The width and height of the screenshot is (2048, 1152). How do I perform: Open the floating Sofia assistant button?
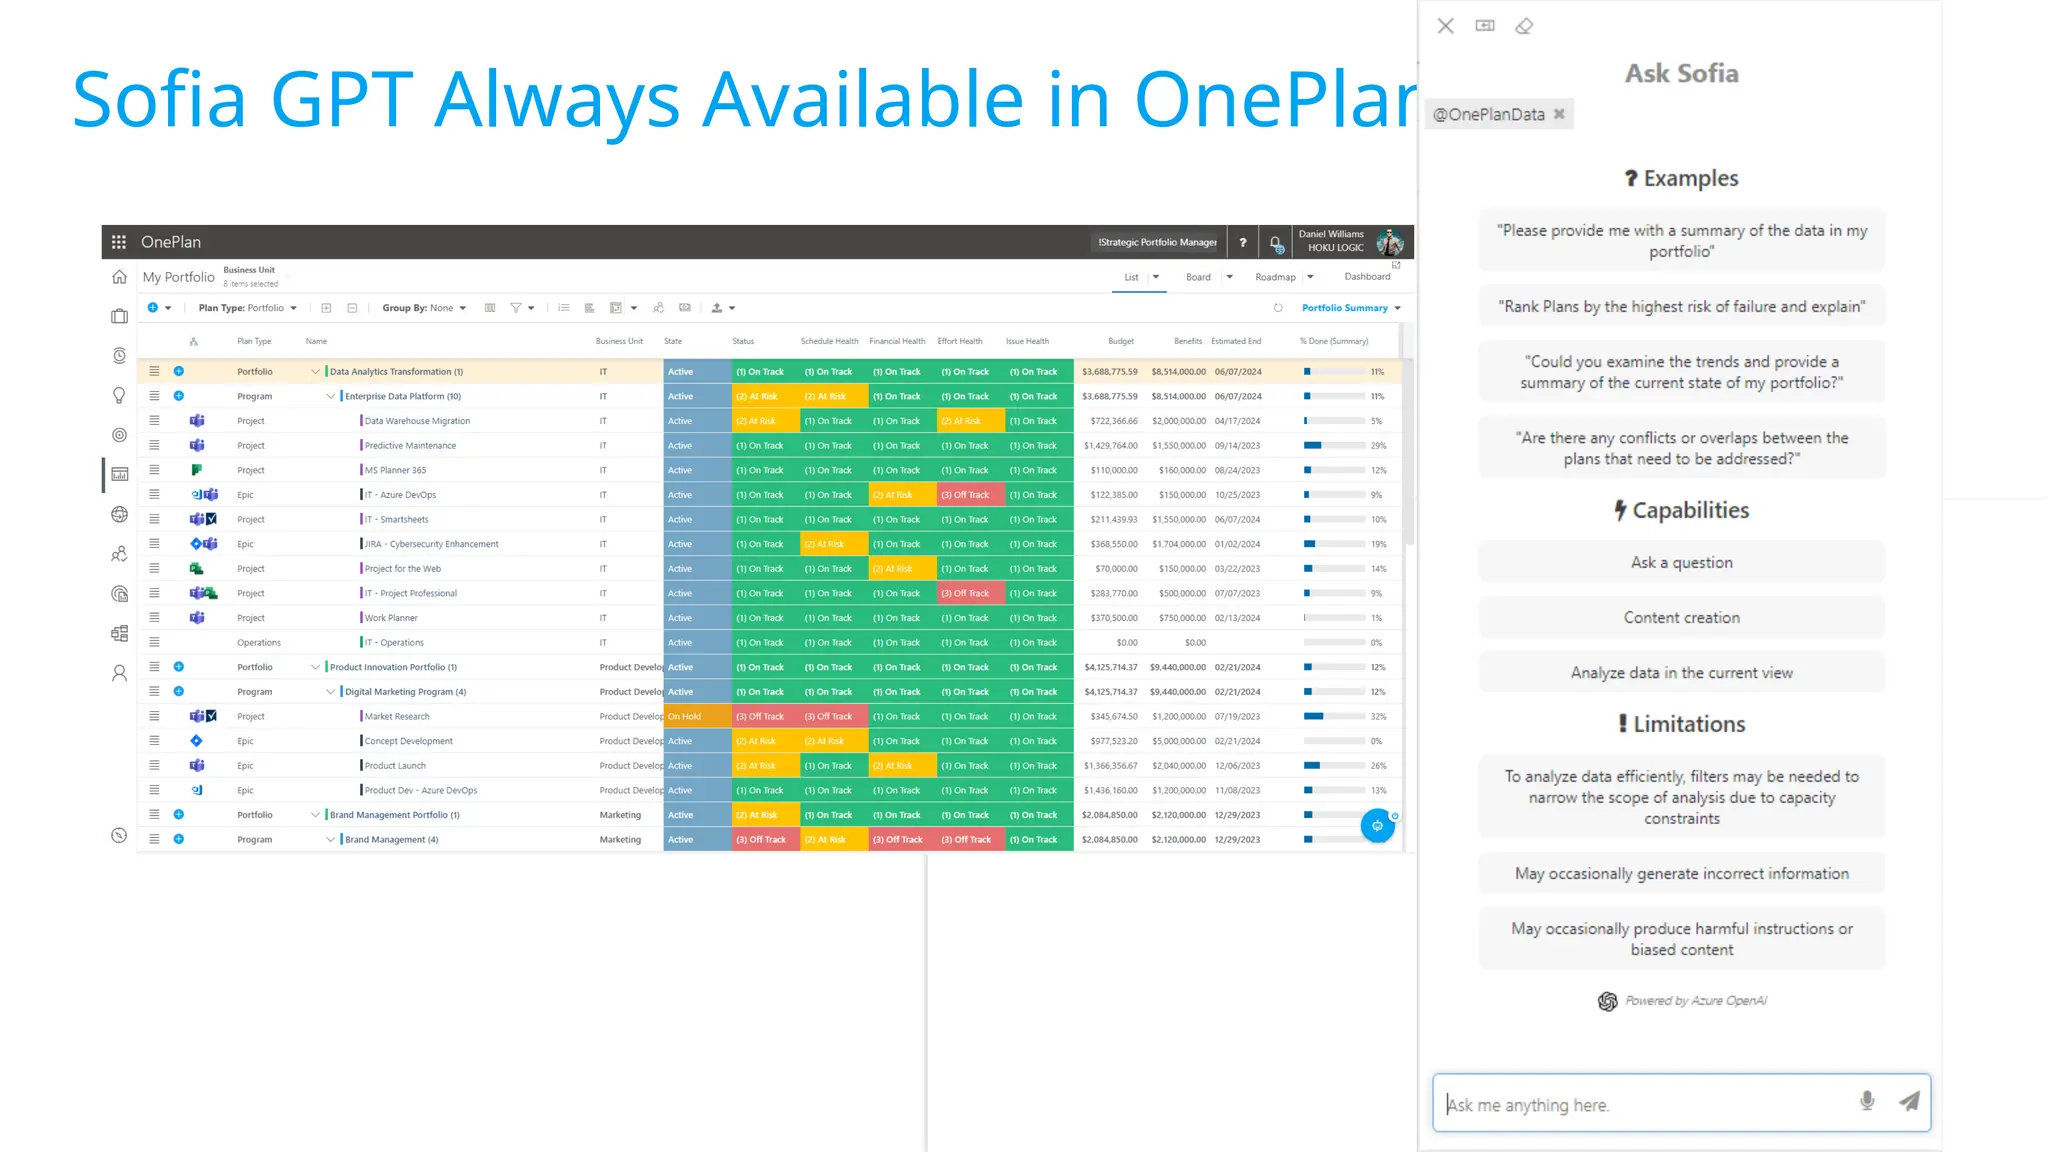1377,826
